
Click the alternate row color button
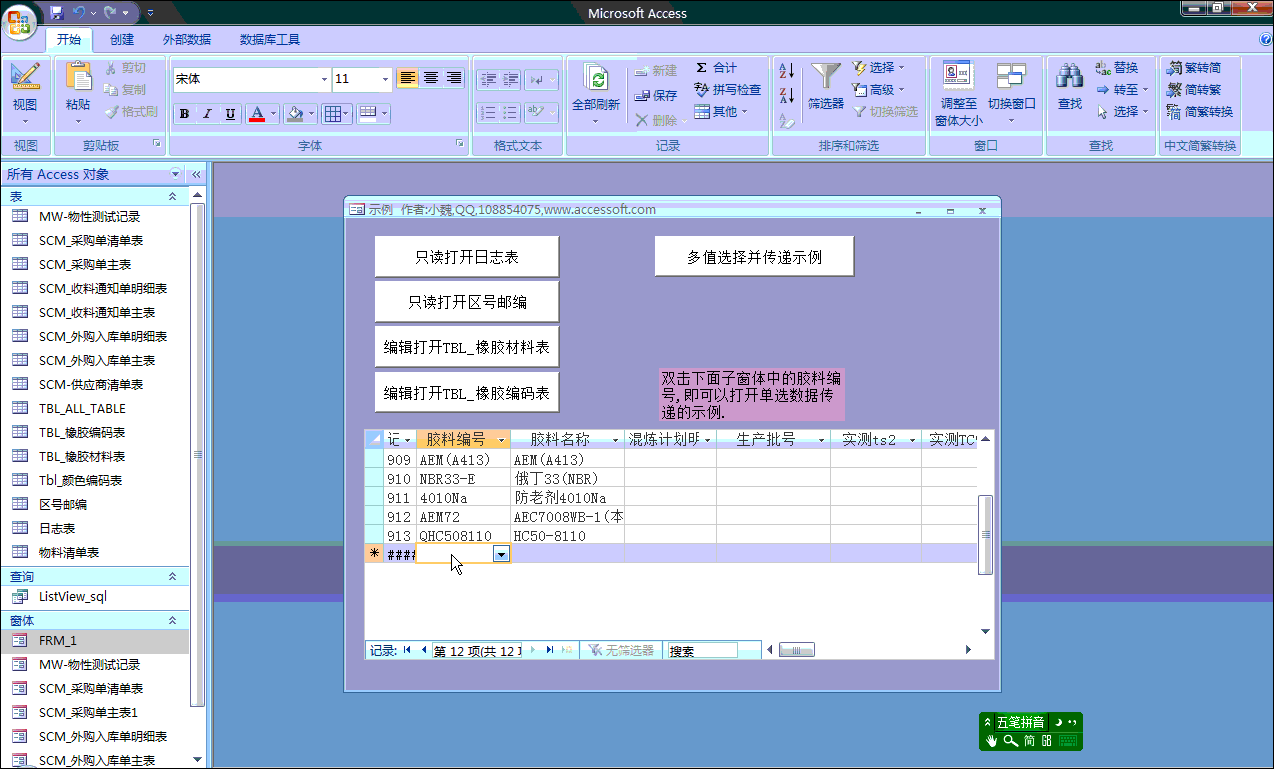coord(373,114)
